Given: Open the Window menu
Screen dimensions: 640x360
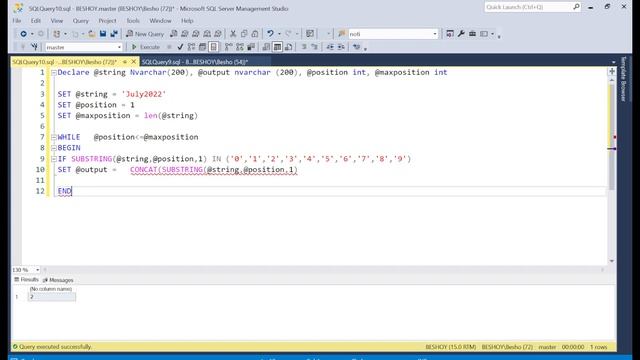Looking at the screenshot, I should click(x=160, y=20).
